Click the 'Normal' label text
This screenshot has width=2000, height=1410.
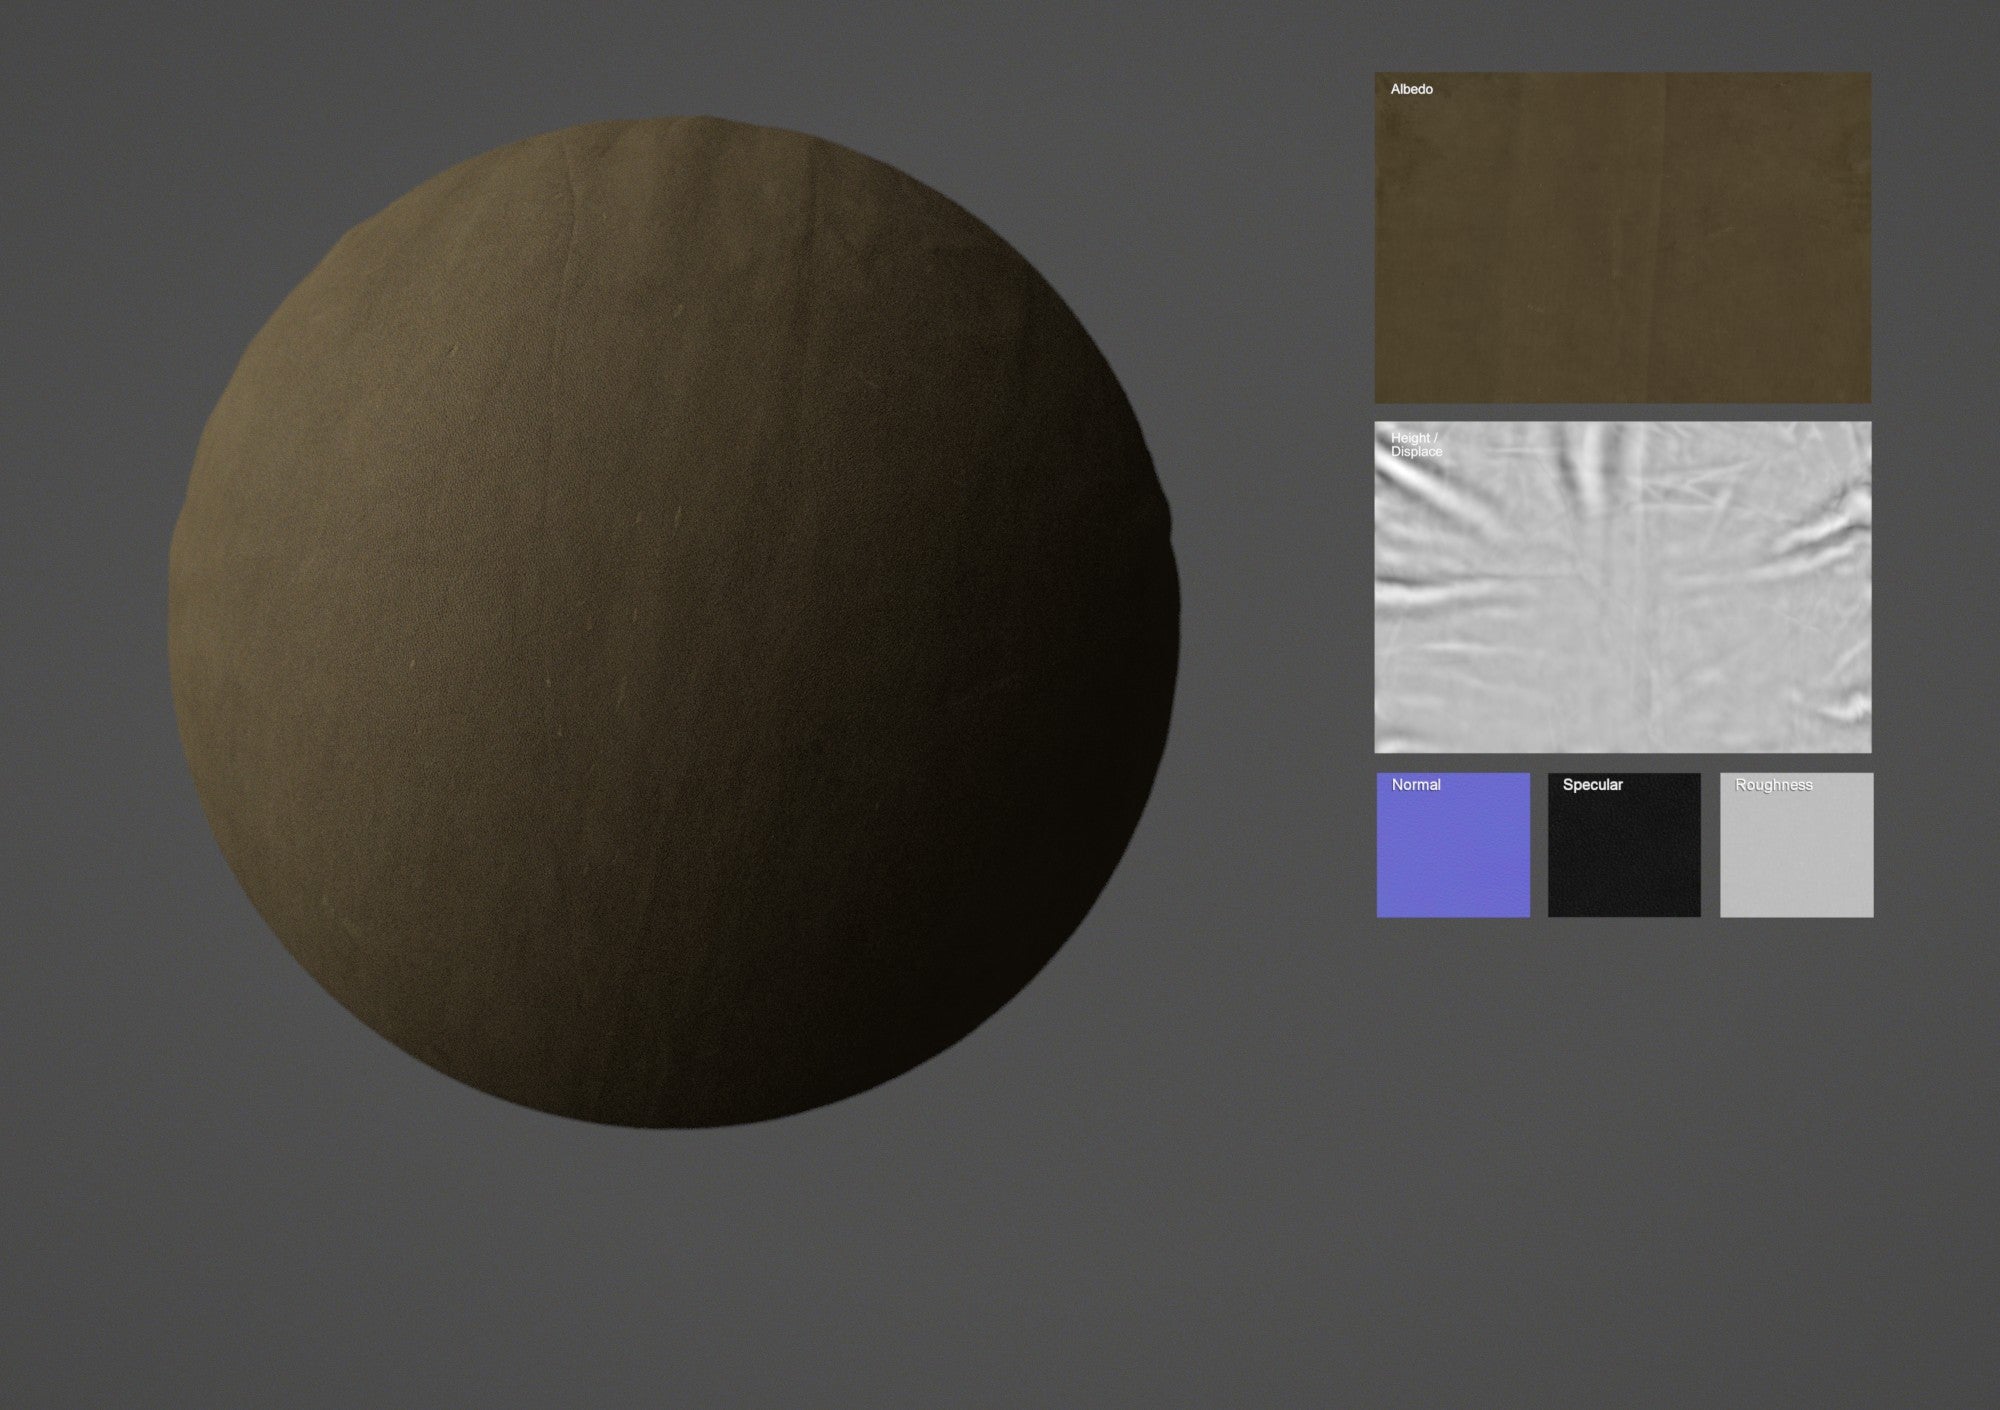(1416, 785)
